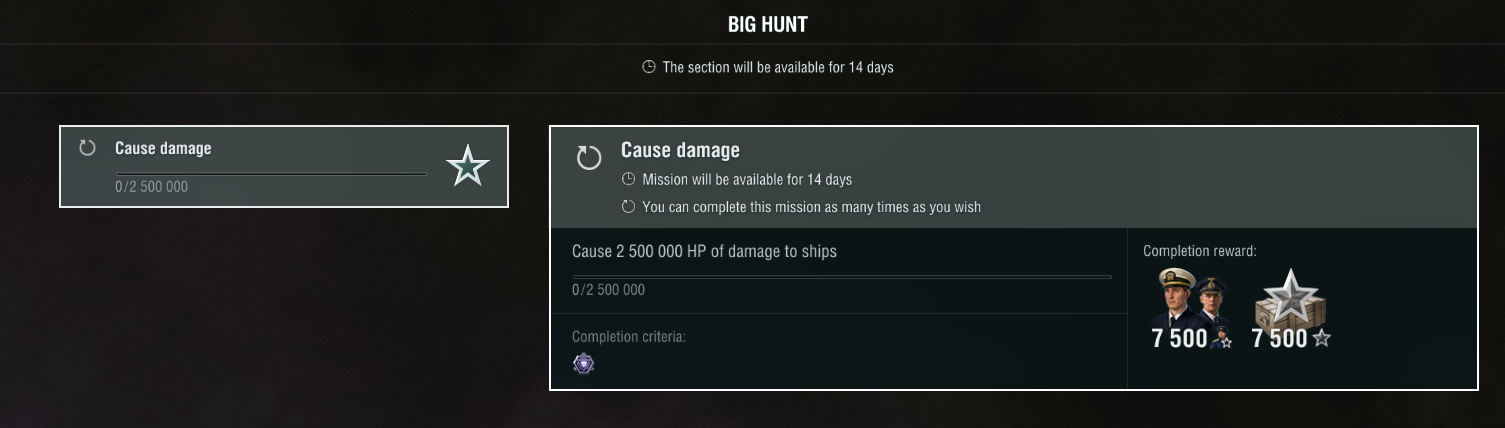
Task: Click the large repeat icon in the mission details header
Action: [x=589, y=157]
